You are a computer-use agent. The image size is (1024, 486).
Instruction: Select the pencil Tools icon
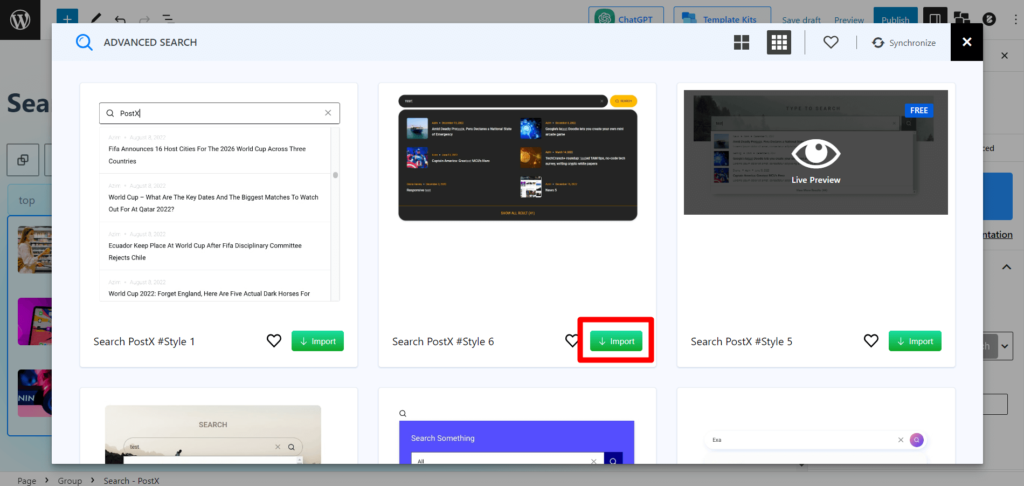95,18
